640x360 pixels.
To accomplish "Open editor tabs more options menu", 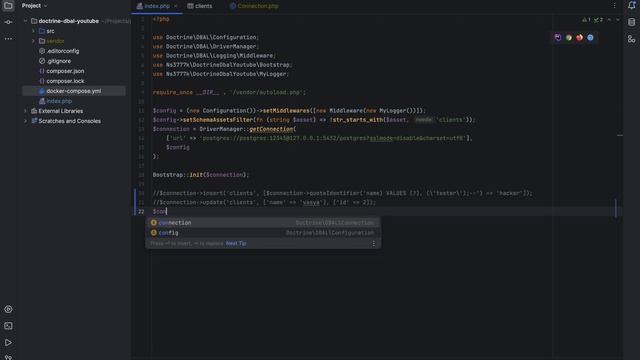I will click(x=614, y=6).
